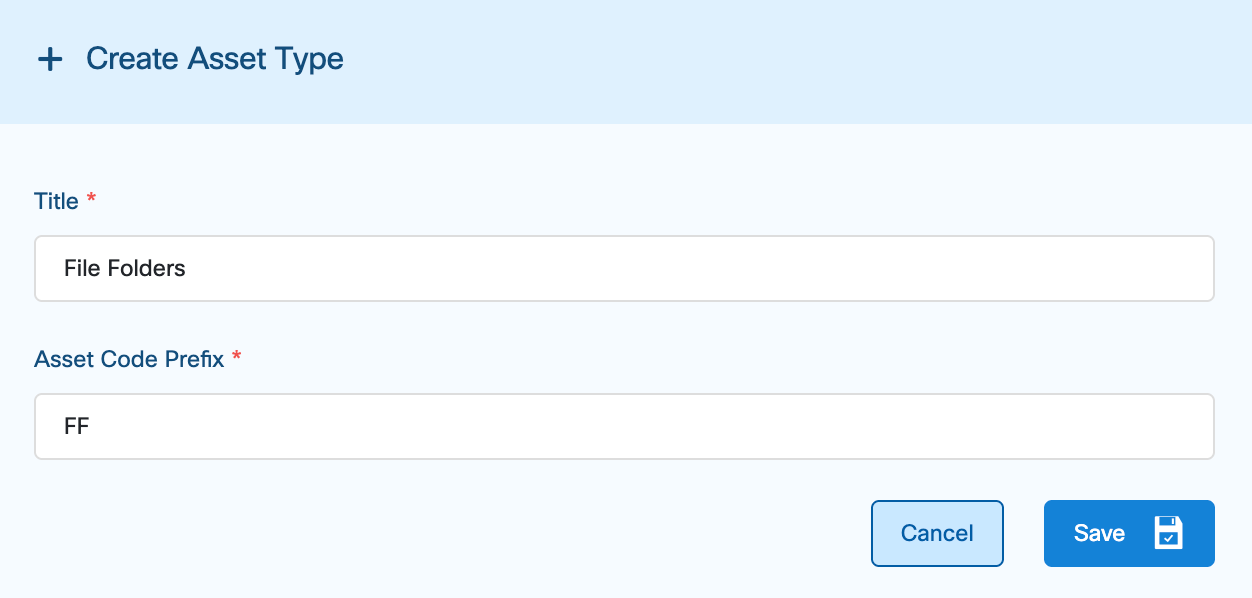Screen dimensions: 1252x598
Task: Click the plus icon in the header
Action: click(x=50, y=59)
